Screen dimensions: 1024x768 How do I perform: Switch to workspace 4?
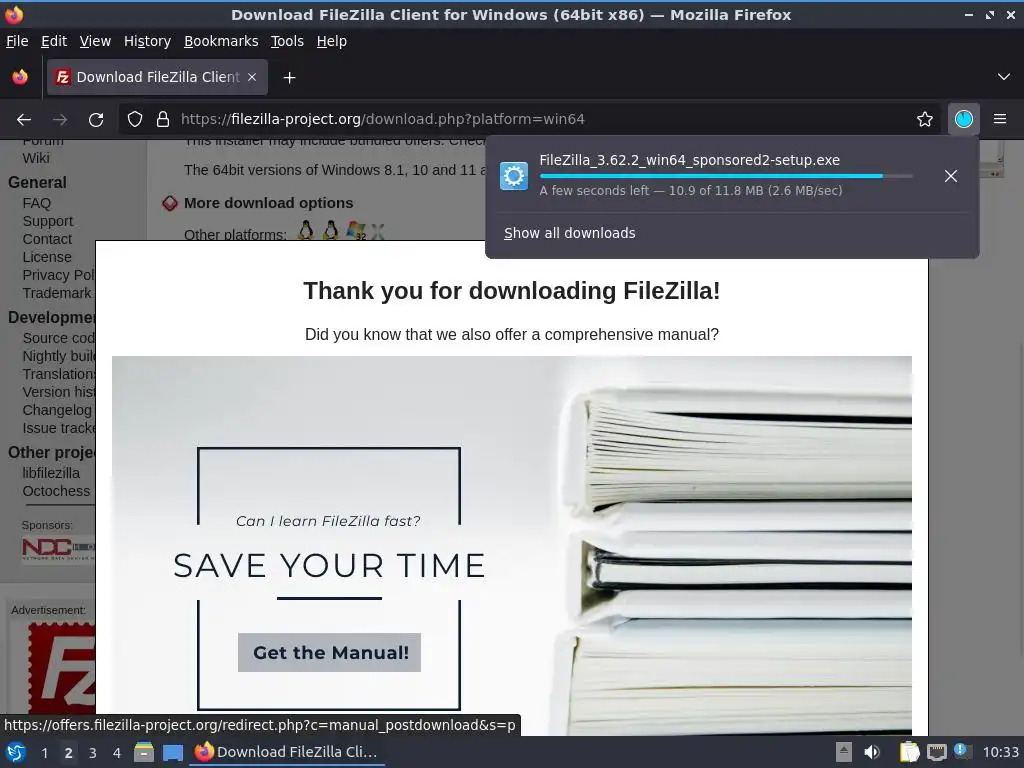(x=117, y=752)
